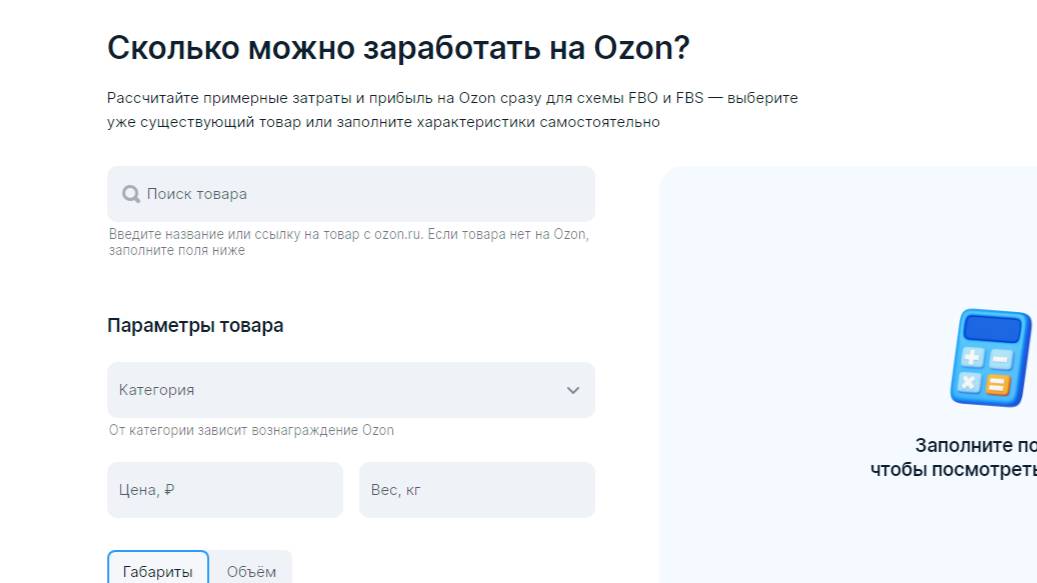
Task: Click the Параметры товара section title
Action: pyautogui.click(x=195, y=326)
